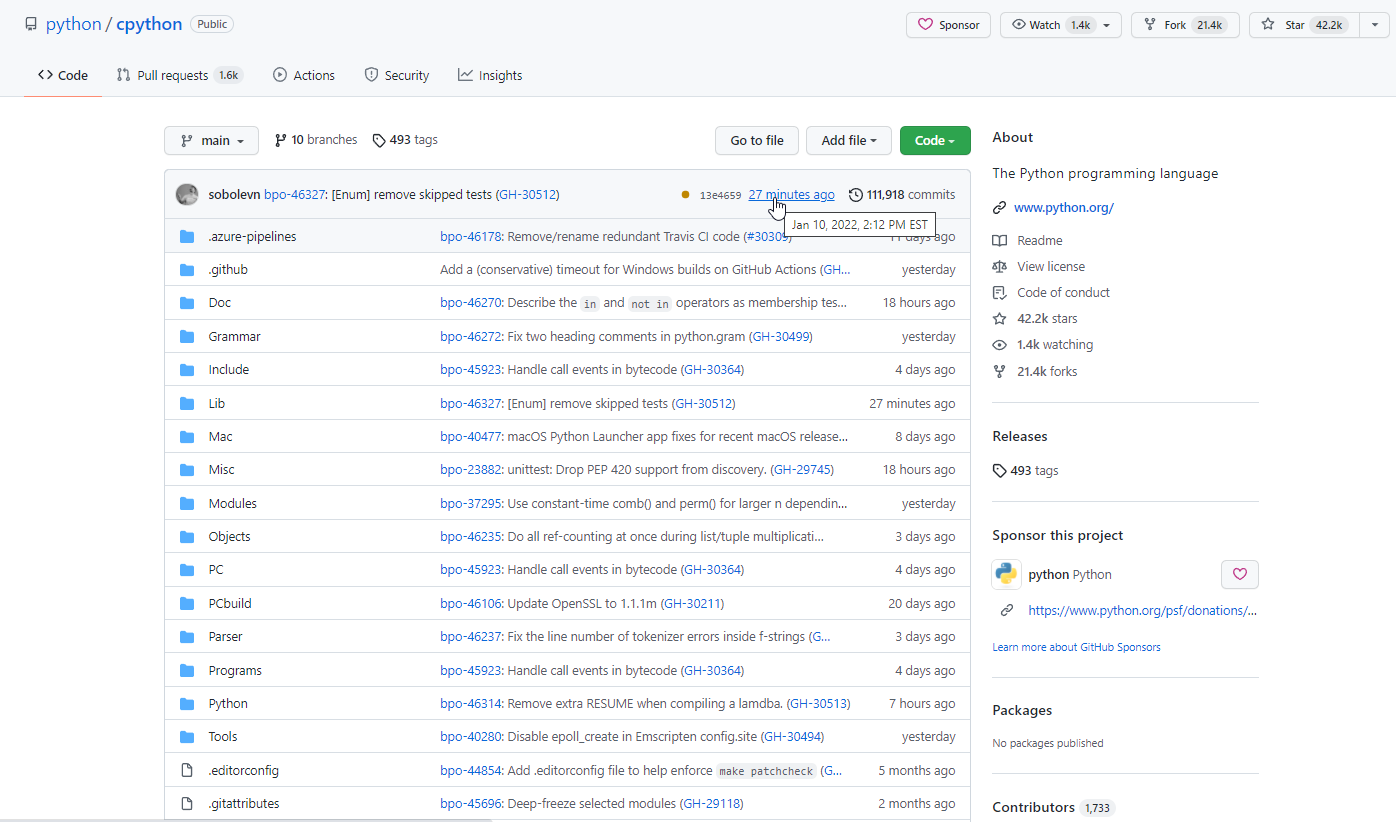Click the repository book icon beside python/cpython

point(30,23)
